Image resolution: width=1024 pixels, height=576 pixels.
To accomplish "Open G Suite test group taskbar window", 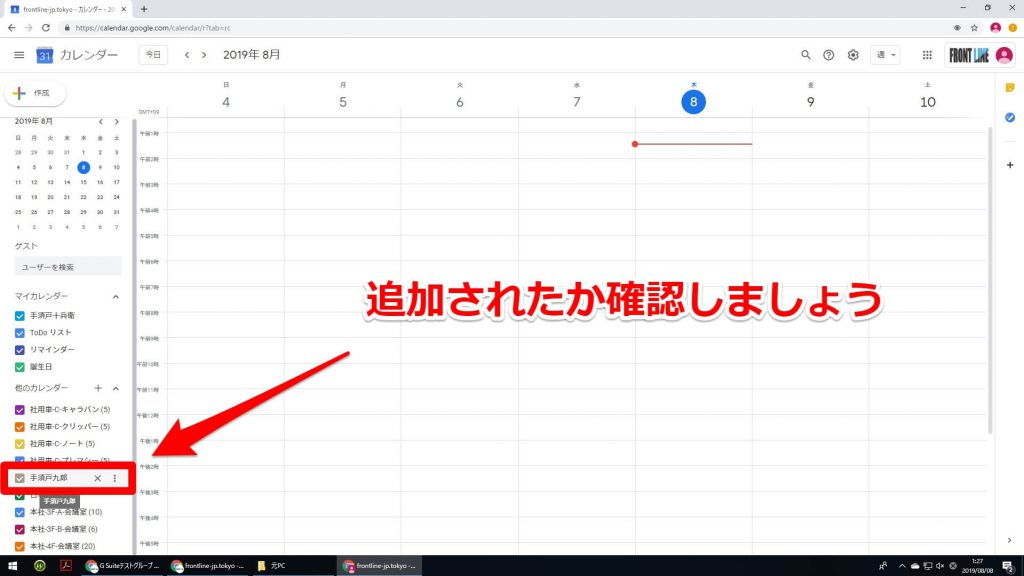I will (x=123, y=566).
